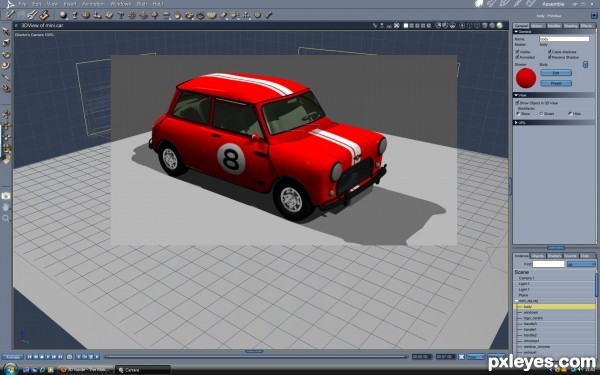The image size is (600, 375).
Task: Click the stamp-like icon in top toolbar
Action: 44,15
